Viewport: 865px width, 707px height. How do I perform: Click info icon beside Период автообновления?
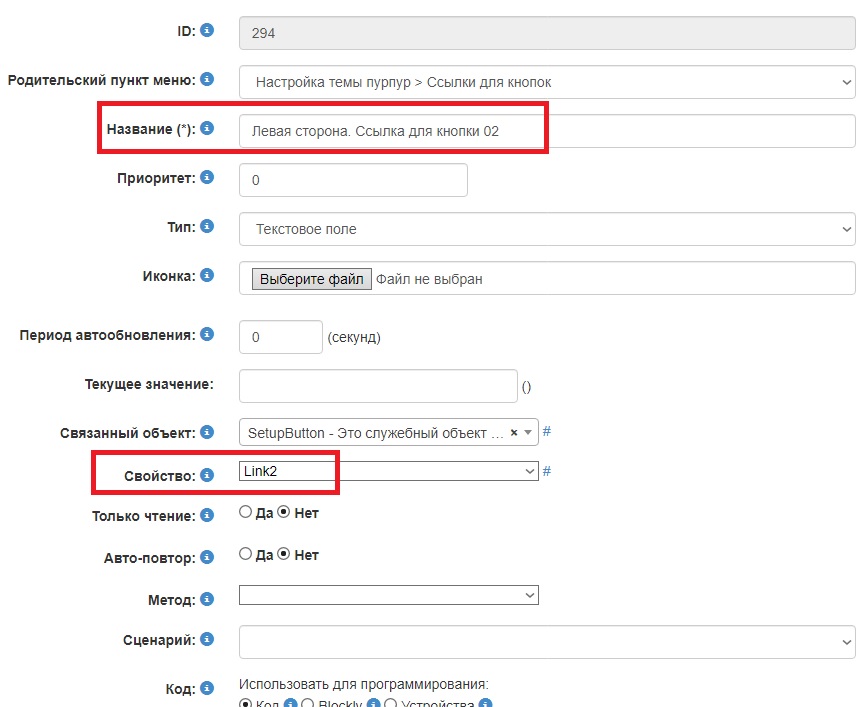(207, 334)
